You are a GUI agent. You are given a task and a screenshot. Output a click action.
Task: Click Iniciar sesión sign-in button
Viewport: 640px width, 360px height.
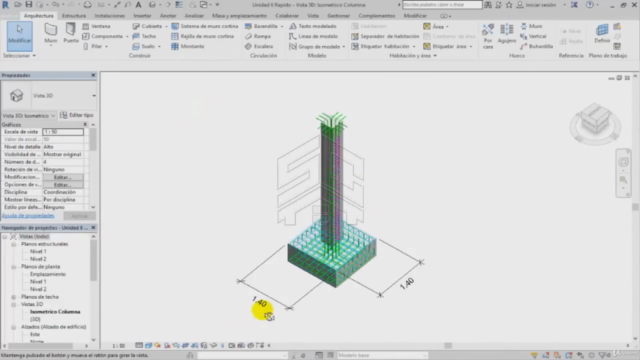pos(540,5)
